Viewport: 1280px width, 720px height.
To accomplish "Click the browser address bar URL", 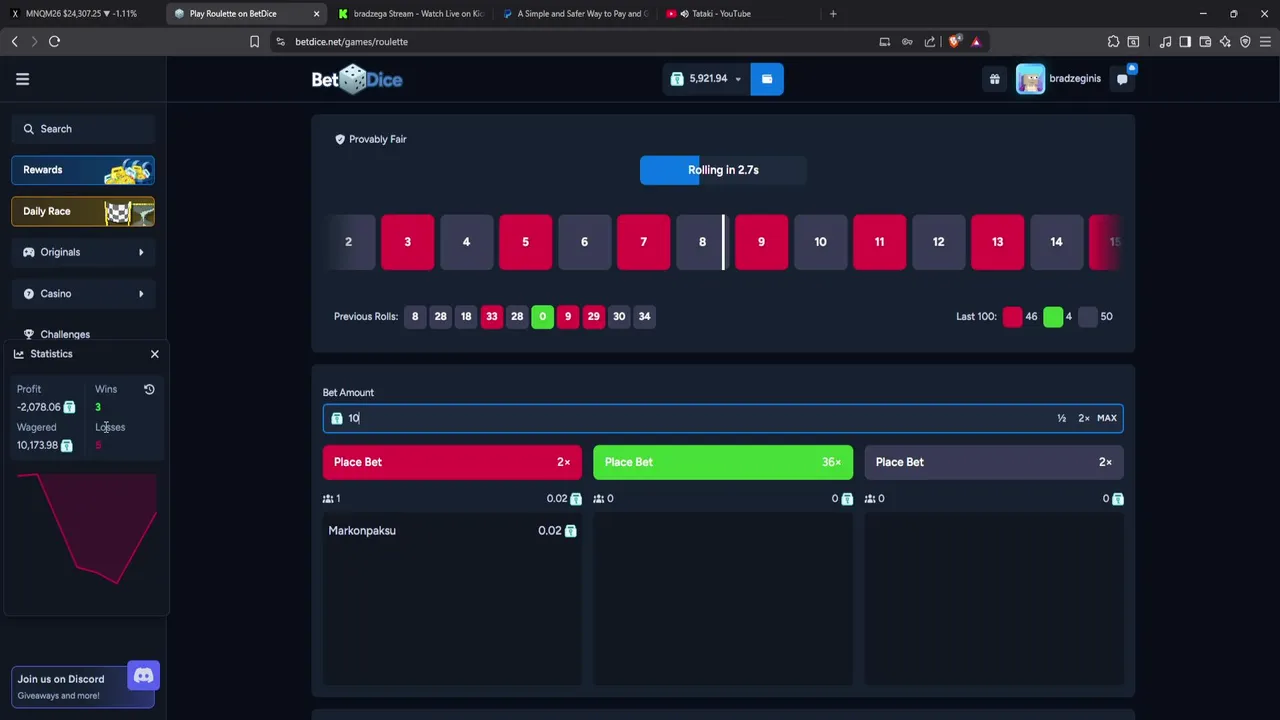I will [x=351, y=42].
